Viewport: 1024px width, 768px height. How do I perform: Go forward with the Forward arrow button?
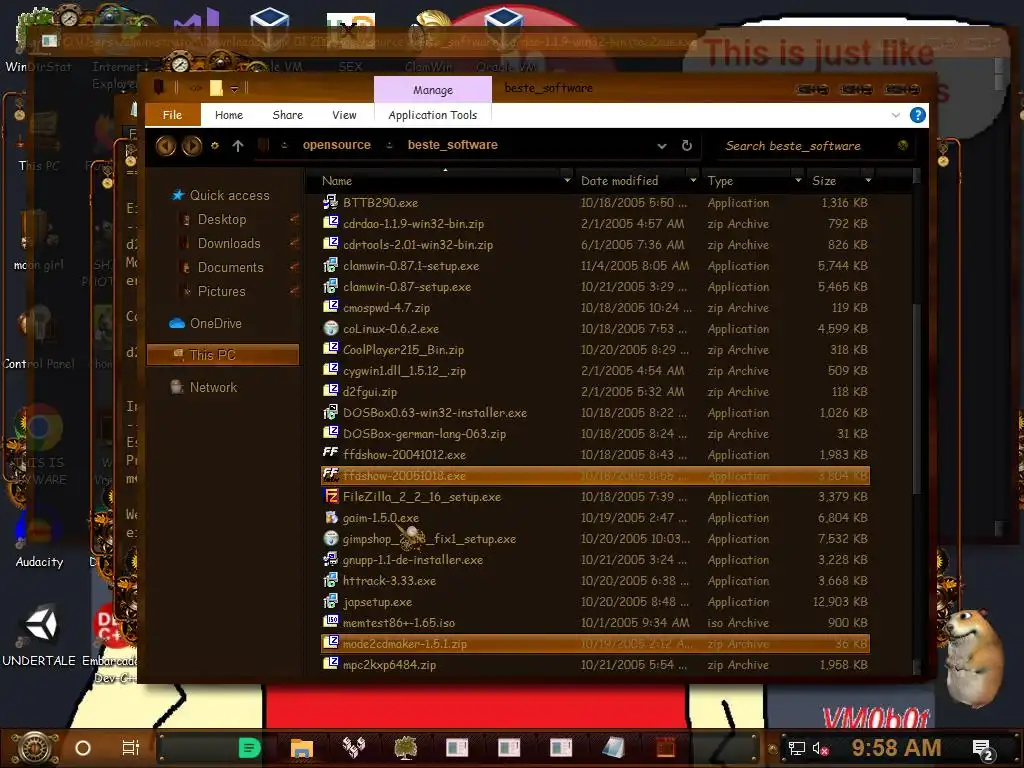pyautogui.click(x=192, y=146)
